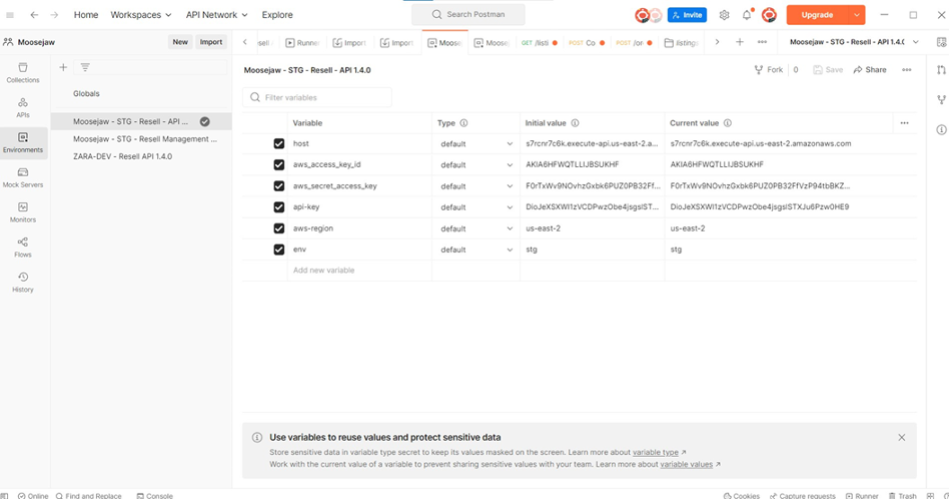Click the filter icon in sidebar

point(85,67)
